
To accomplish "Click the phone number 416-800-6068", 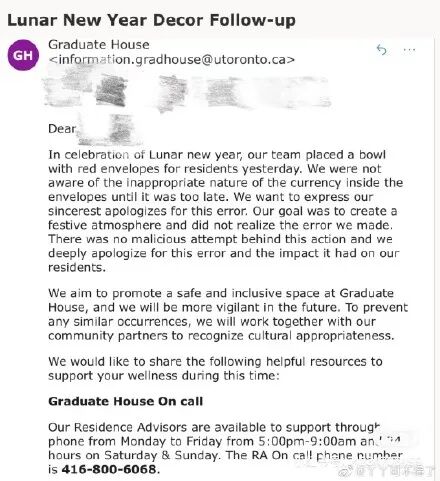I will click(x=109, y=470).
